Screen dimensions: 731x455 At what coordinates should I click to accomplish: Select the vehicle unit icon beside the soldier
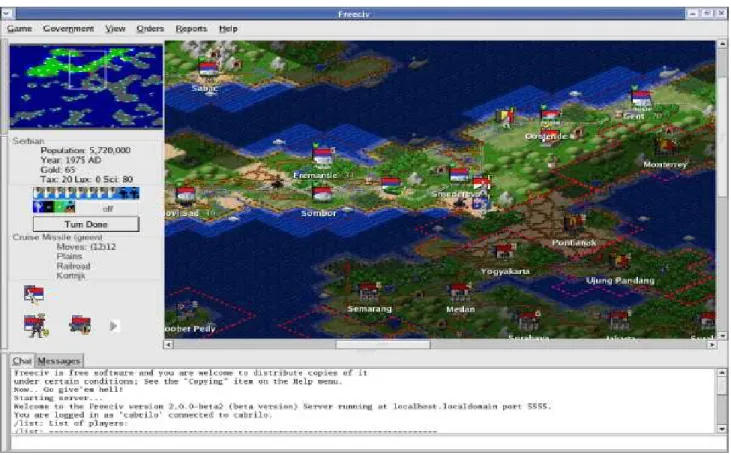click(x=80, y=325)
